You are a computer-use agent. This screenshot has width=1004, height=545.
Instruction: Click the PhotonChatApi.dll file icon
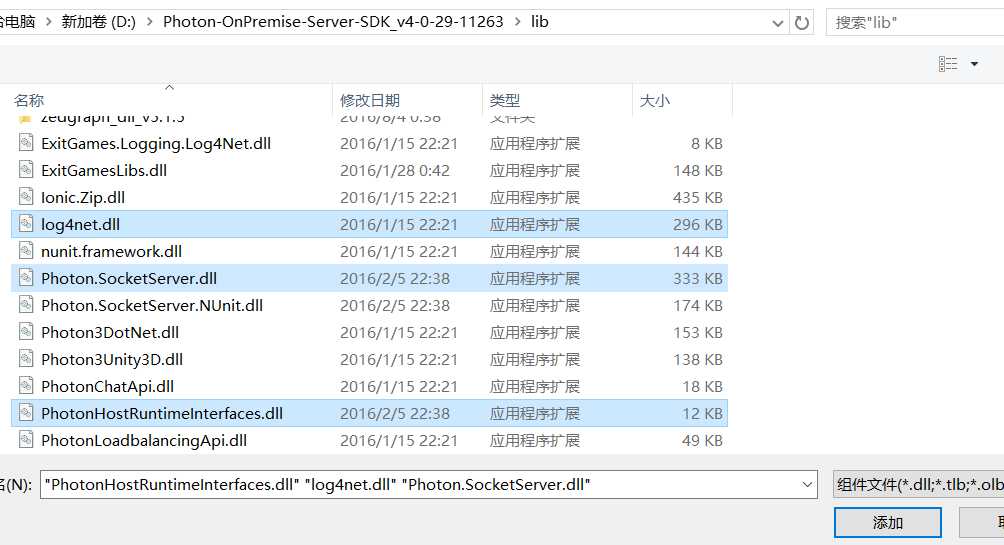(26, 386)
